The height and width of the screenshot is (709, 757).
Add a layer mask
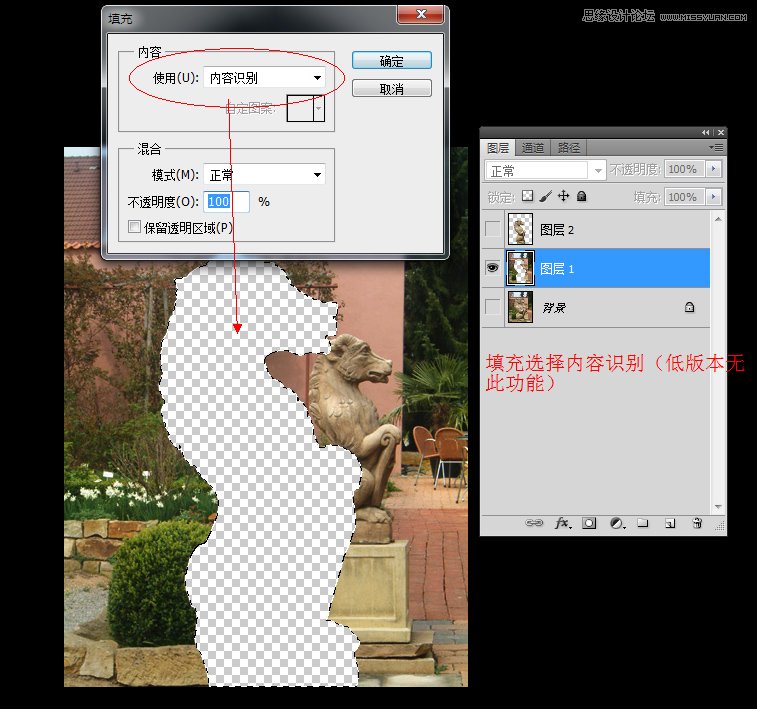(589, 523)
